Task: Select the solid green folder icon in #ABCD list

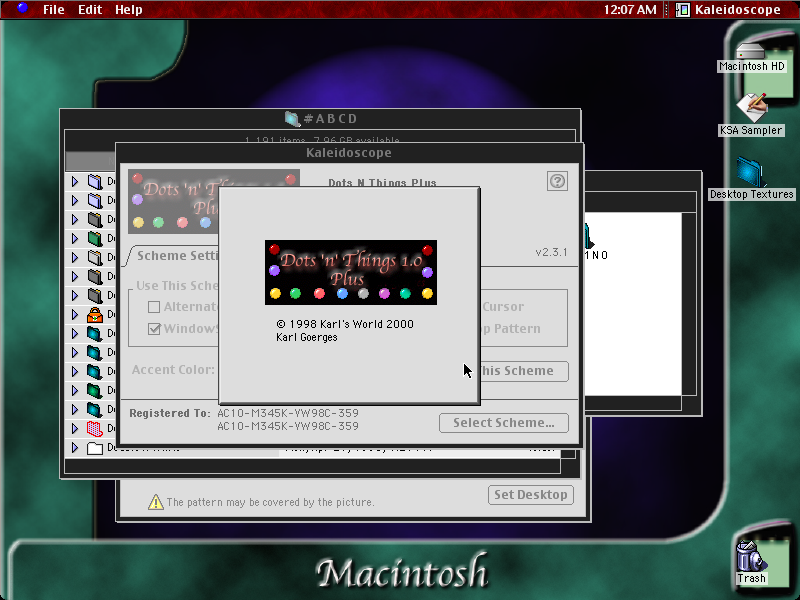Action: [x=95, y=238]
